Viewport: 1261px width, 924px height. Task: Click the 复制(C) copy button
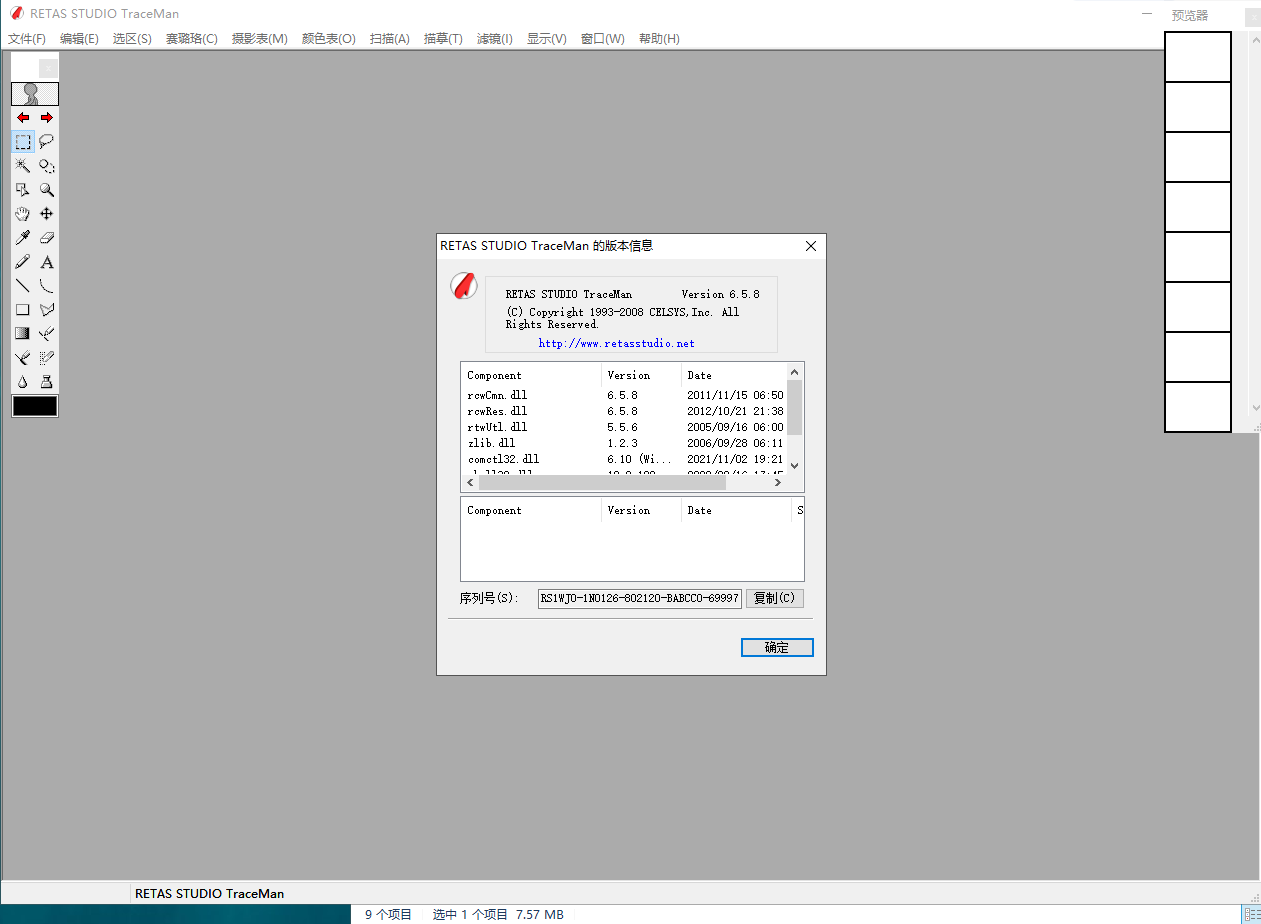pos(775,598)
